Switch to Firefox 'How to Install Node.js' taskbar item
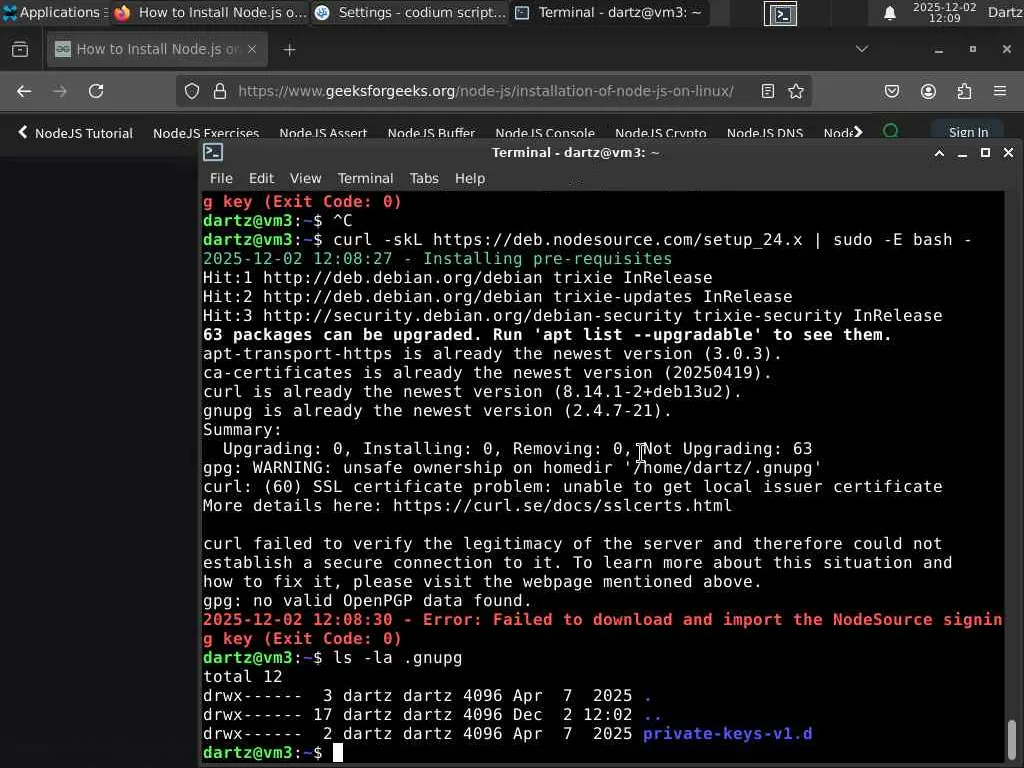The image size is (1024, 768). (x=210, y=12)
